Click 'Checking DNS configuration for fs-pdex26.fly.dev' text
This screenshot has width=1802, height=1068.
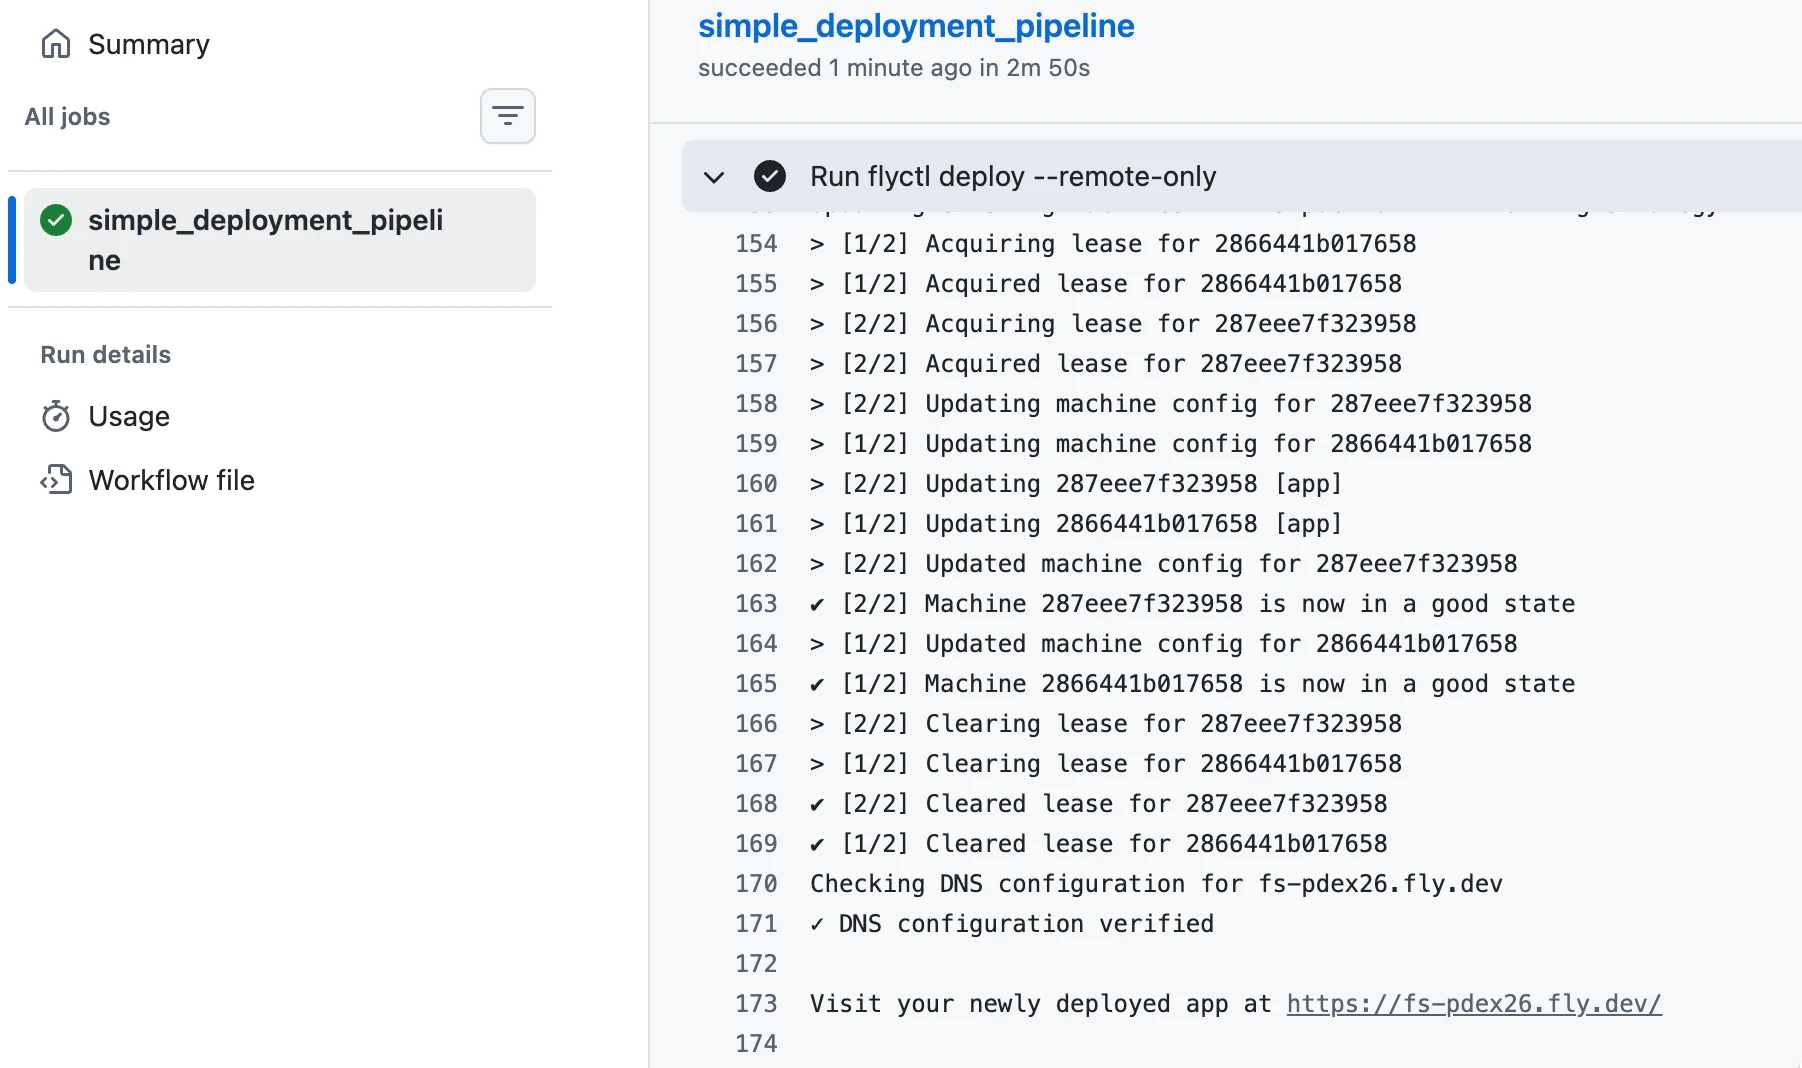pyautogui.click(x=1156, y=884)
